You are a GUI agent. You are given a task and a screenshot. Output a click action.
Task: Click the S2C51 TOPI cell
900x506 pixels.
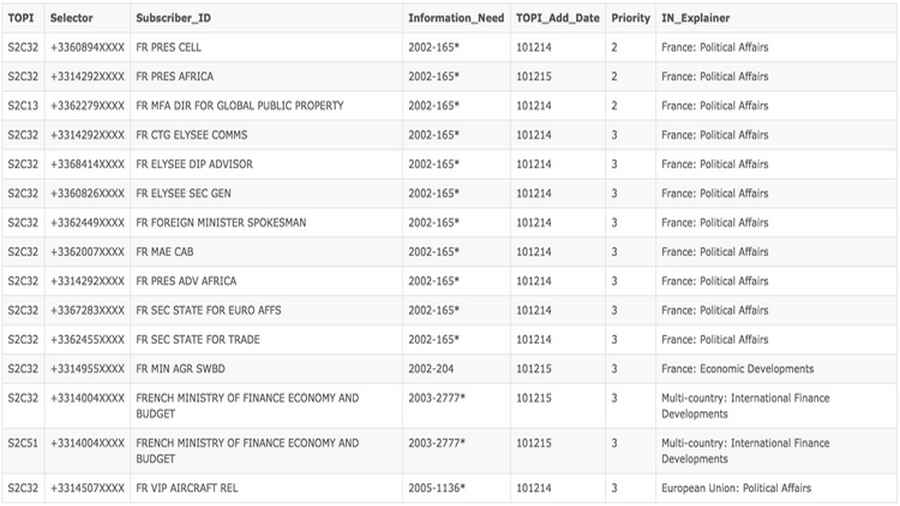[x=23, y=443]
